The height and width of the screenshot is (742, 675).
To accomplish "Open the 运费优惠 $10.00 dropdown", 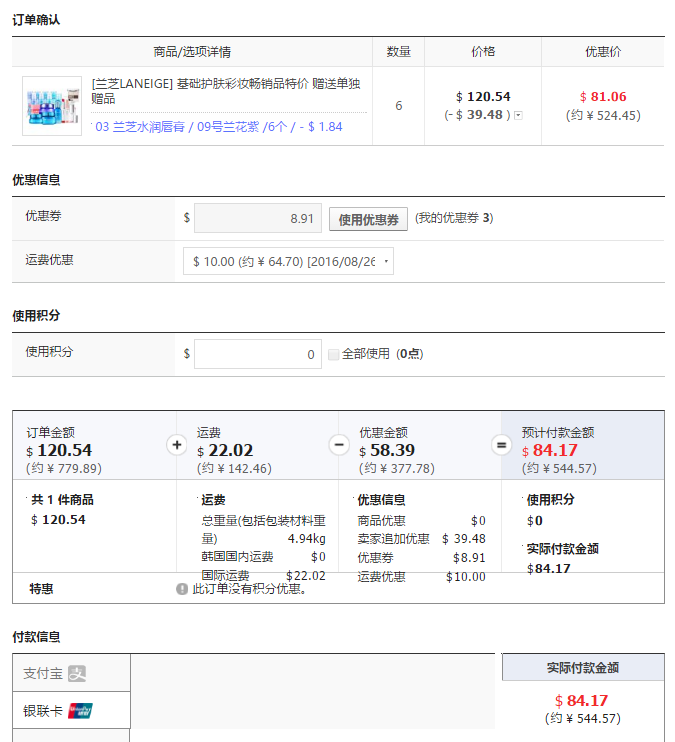I will [x=288, y=261].
